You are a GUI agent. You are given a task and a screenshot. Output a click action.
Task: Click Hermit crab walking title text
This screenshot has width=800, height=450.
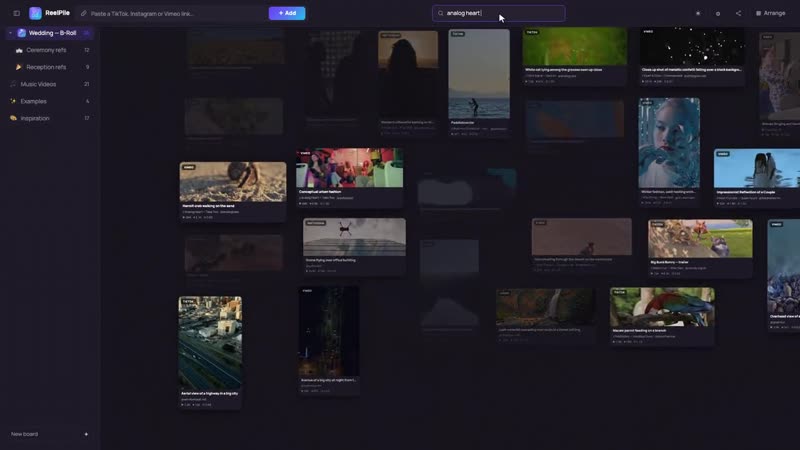point(209,206)
